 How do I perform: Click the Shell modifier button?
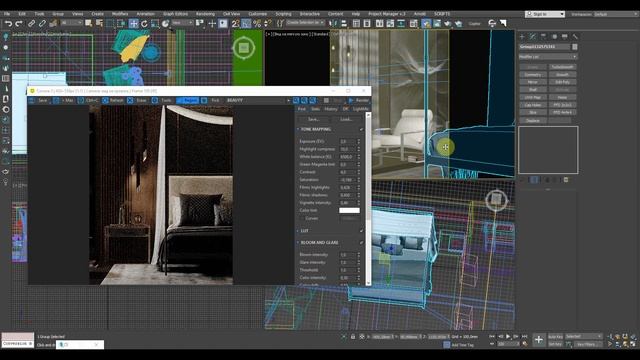pyautogui.click(x=533, y=90)
